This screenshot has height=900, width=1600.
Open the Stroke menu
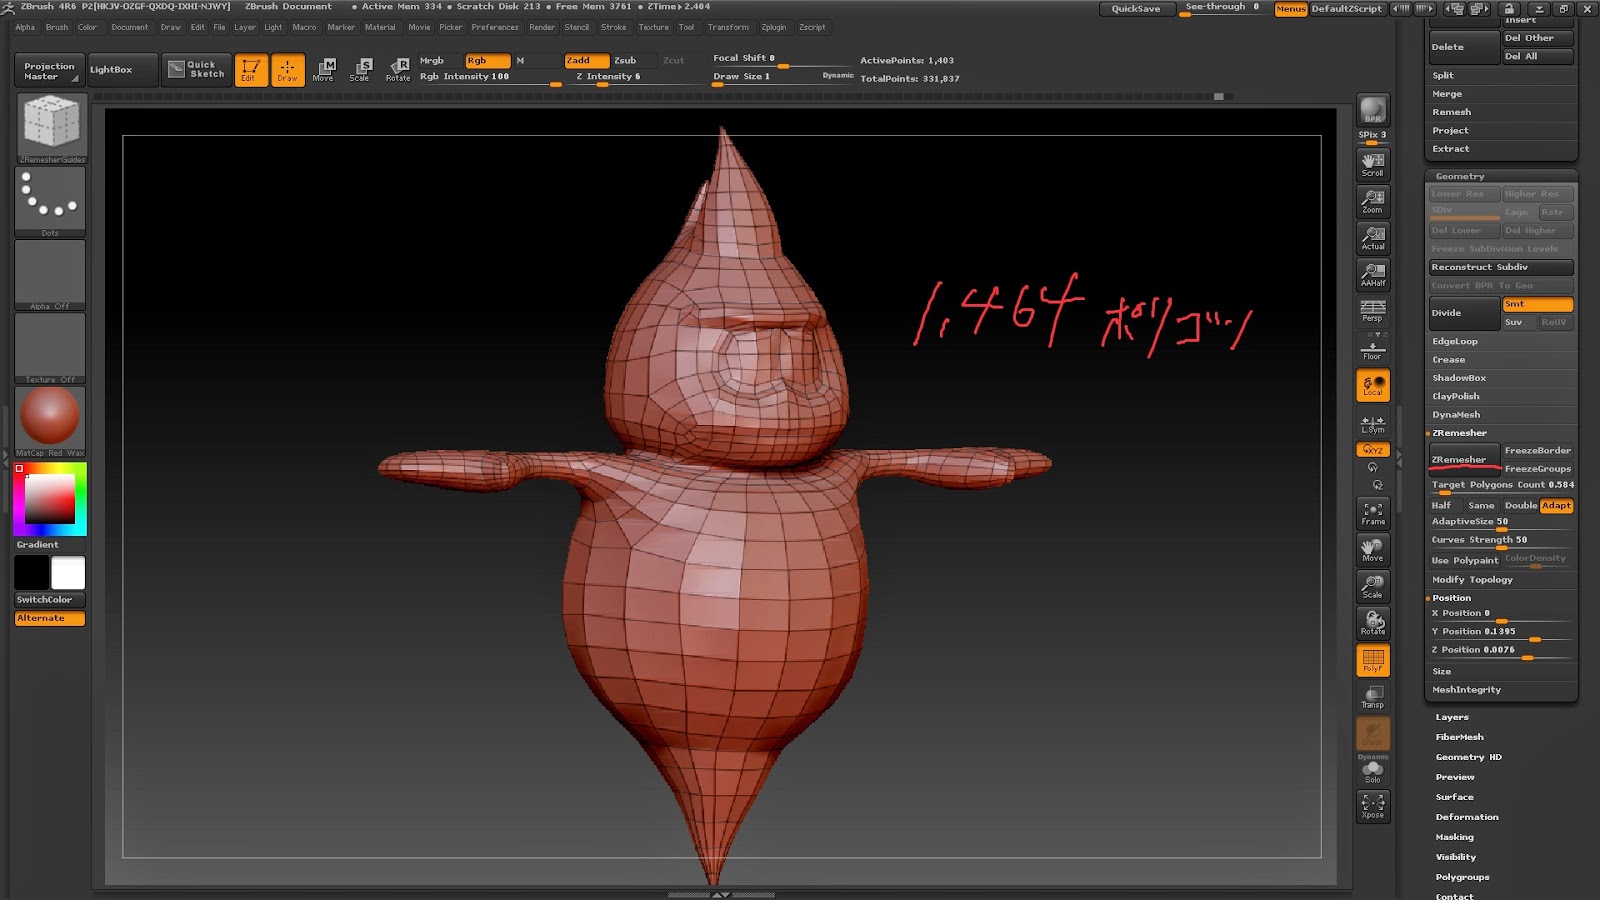(x=613, y=27)
